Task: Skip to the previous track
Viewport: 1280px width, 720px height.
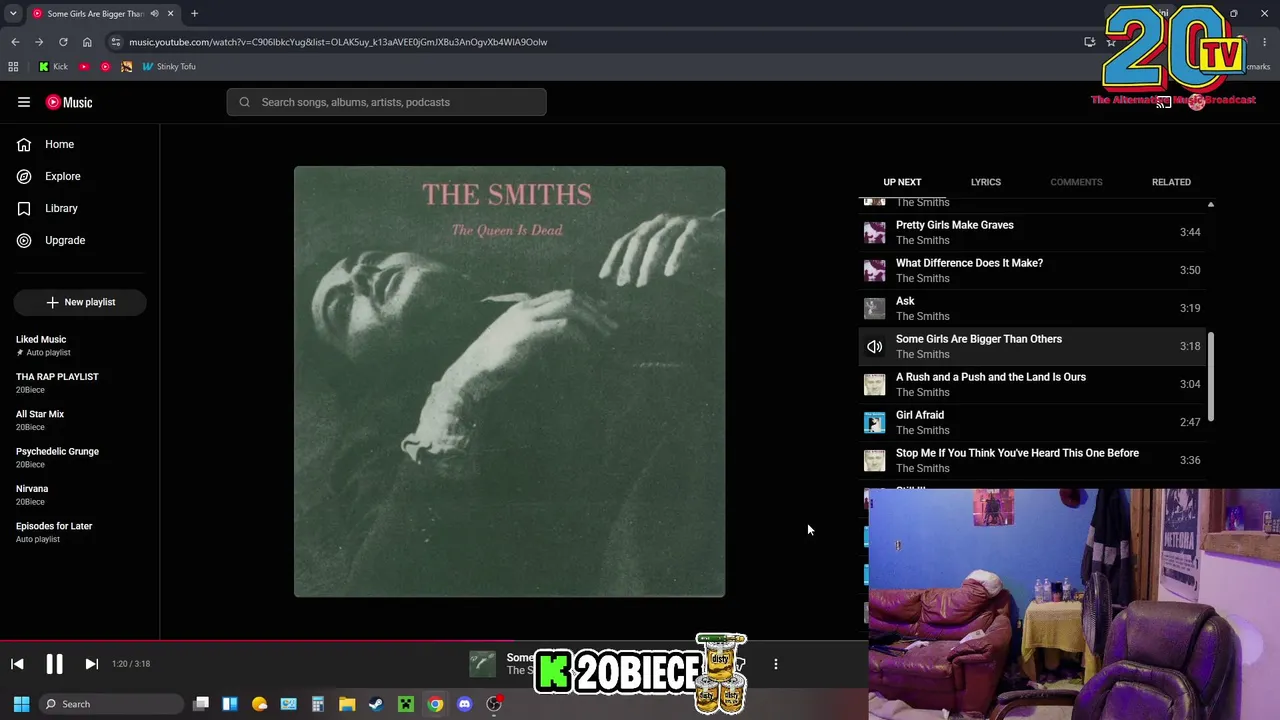Action: point(17,664)
